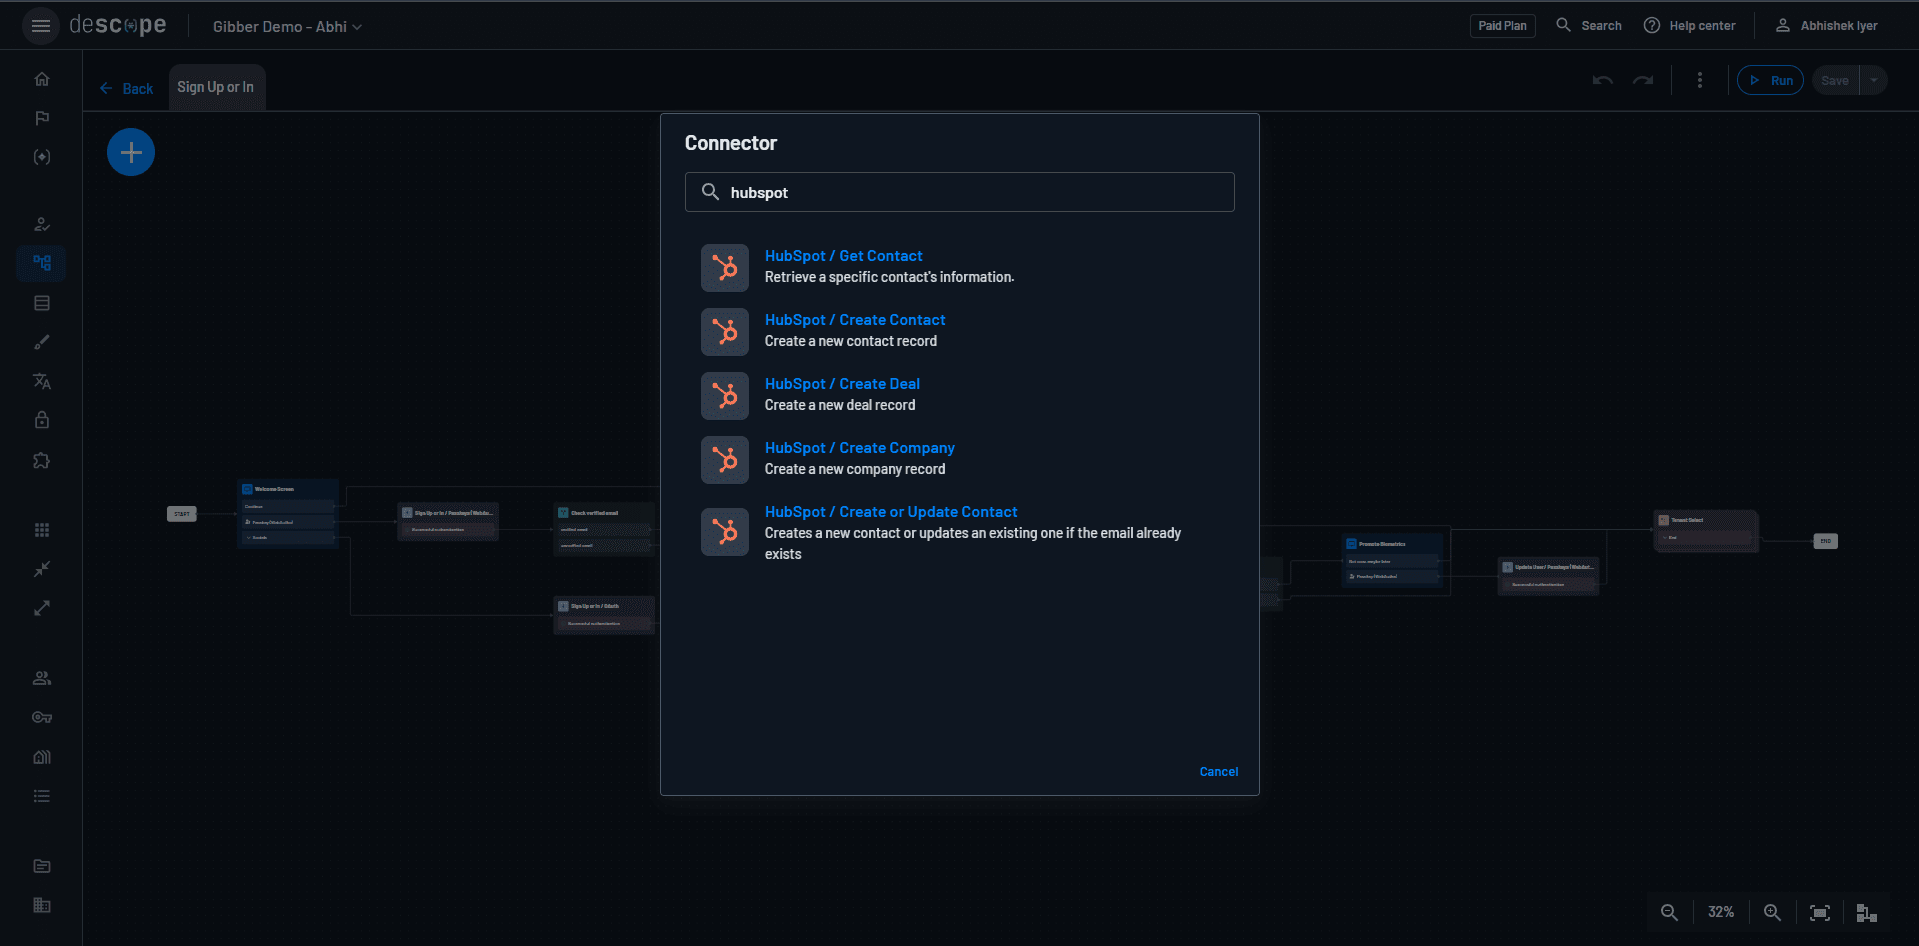Open the Help center
1919x946 pixels.
(x=1690, y=26)
